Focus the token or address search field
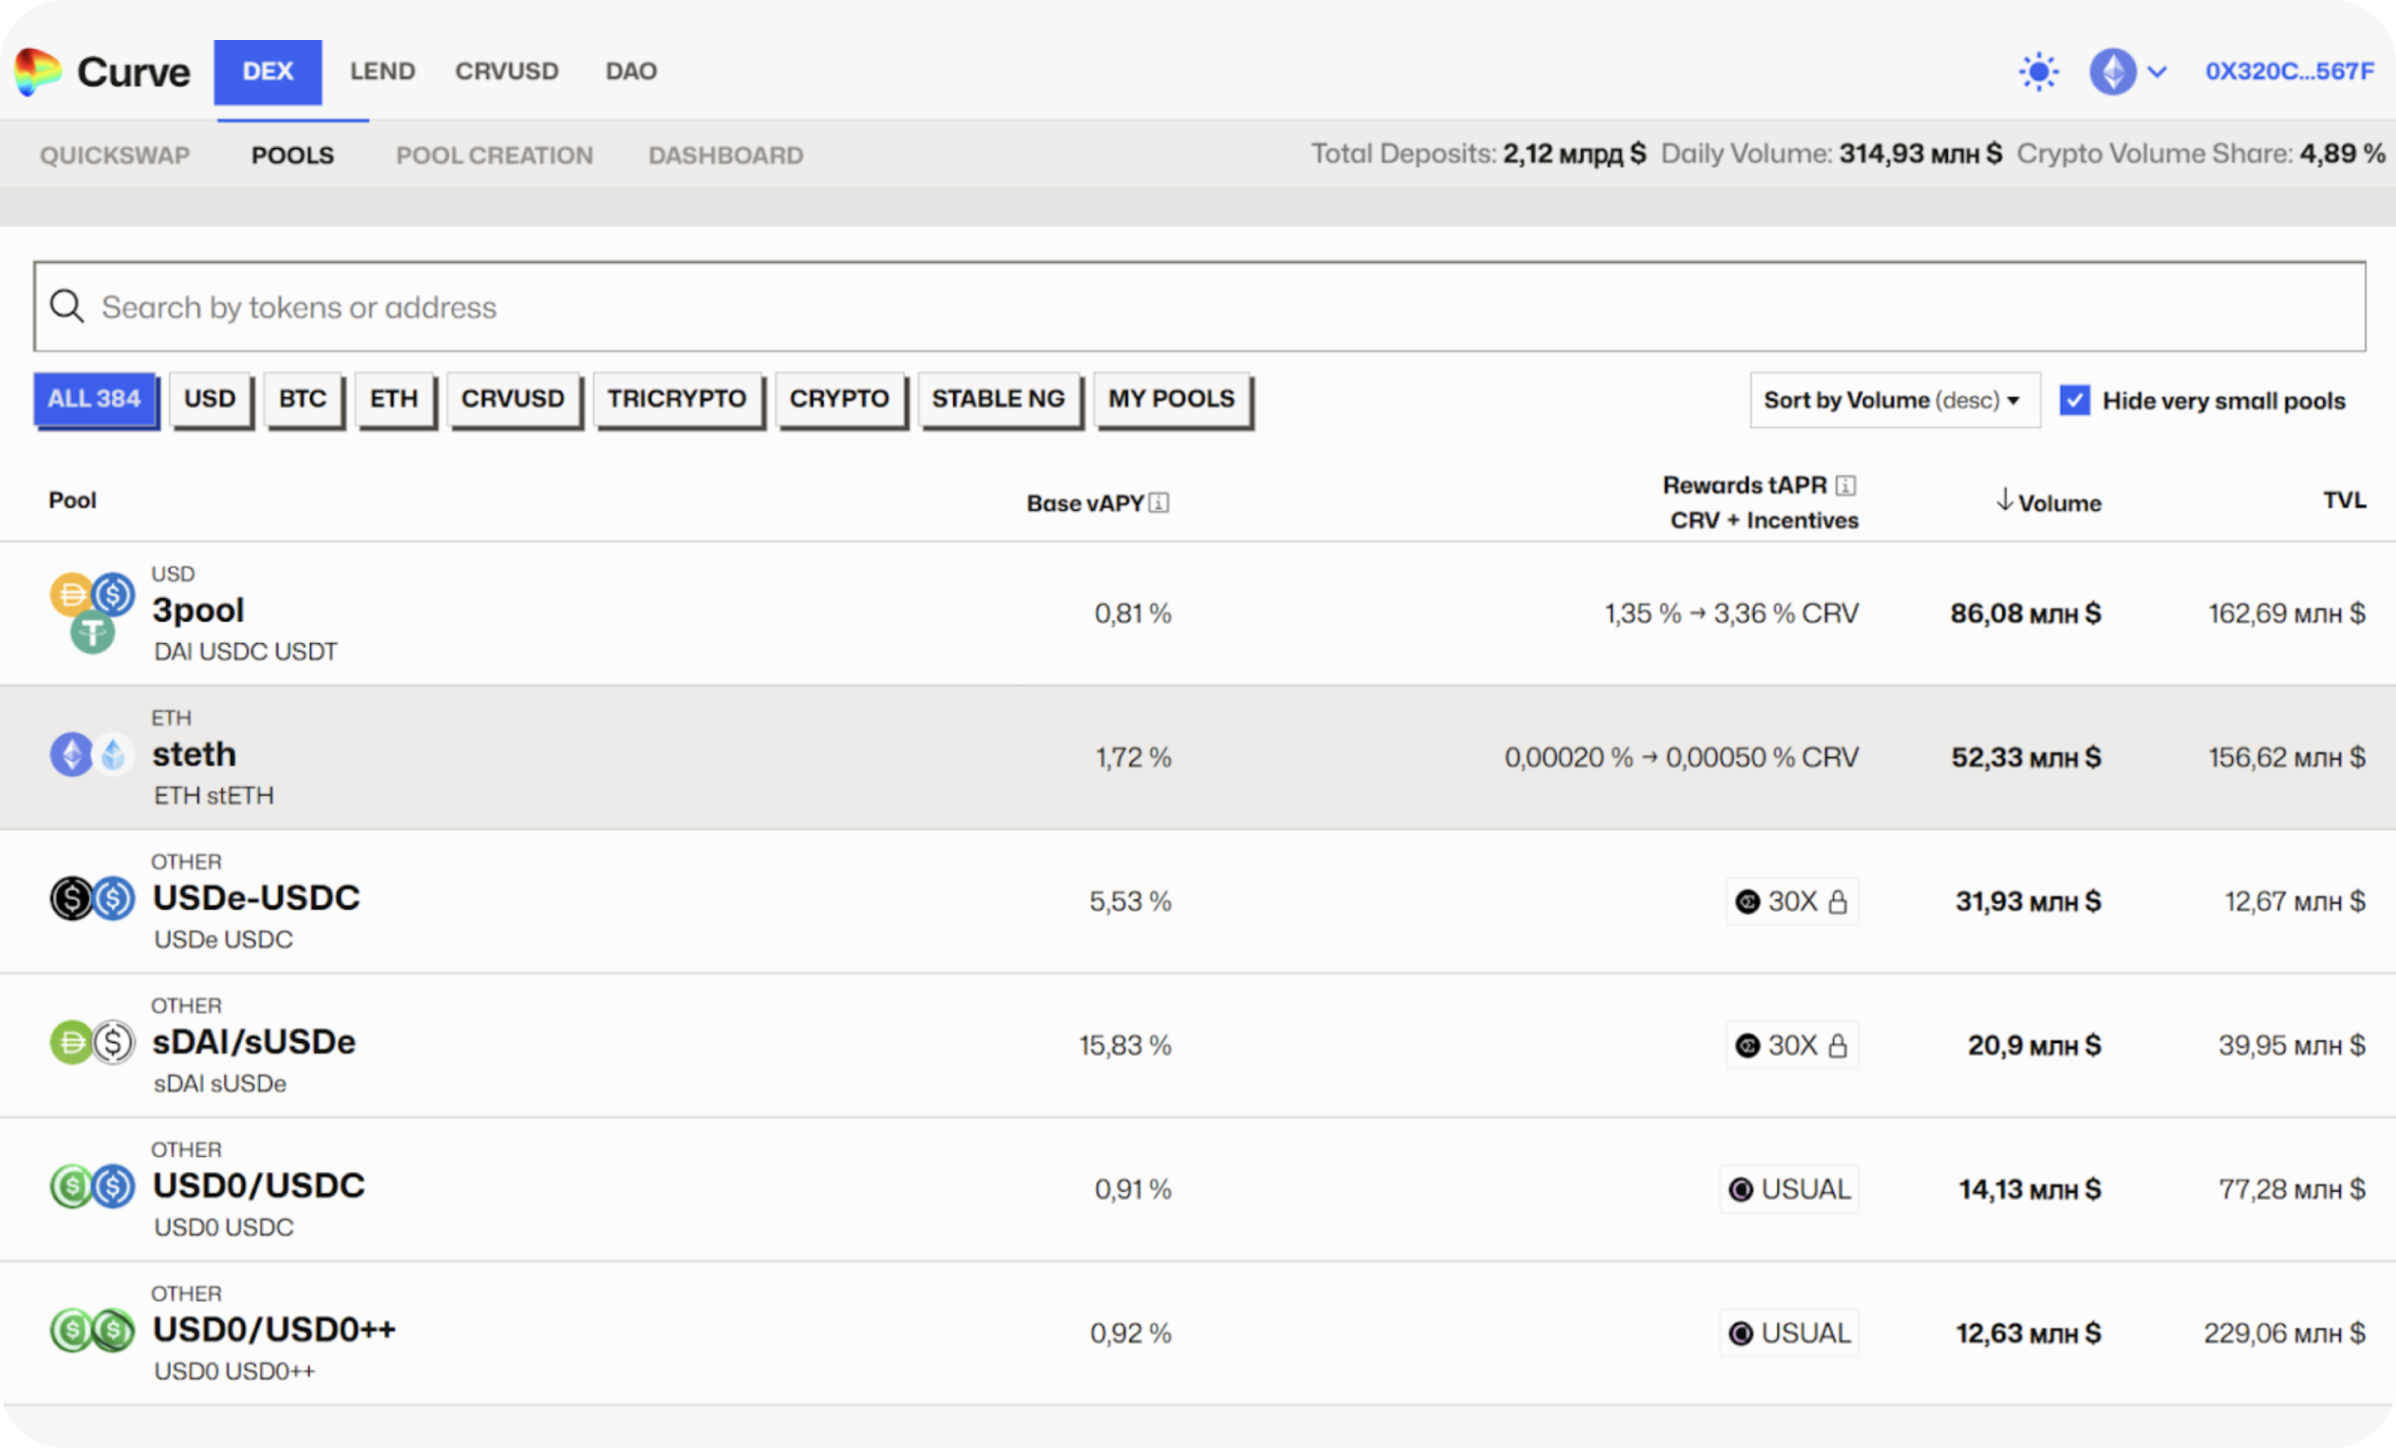This screenshot has width=2396, height=1448. click(1200, 307)
